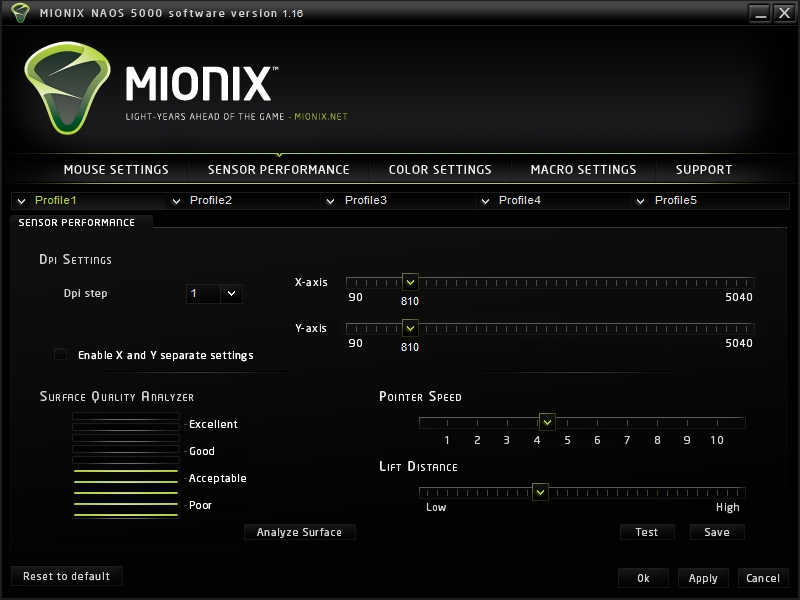Click the large Mionix logo emblem

(x=67, y=88)
